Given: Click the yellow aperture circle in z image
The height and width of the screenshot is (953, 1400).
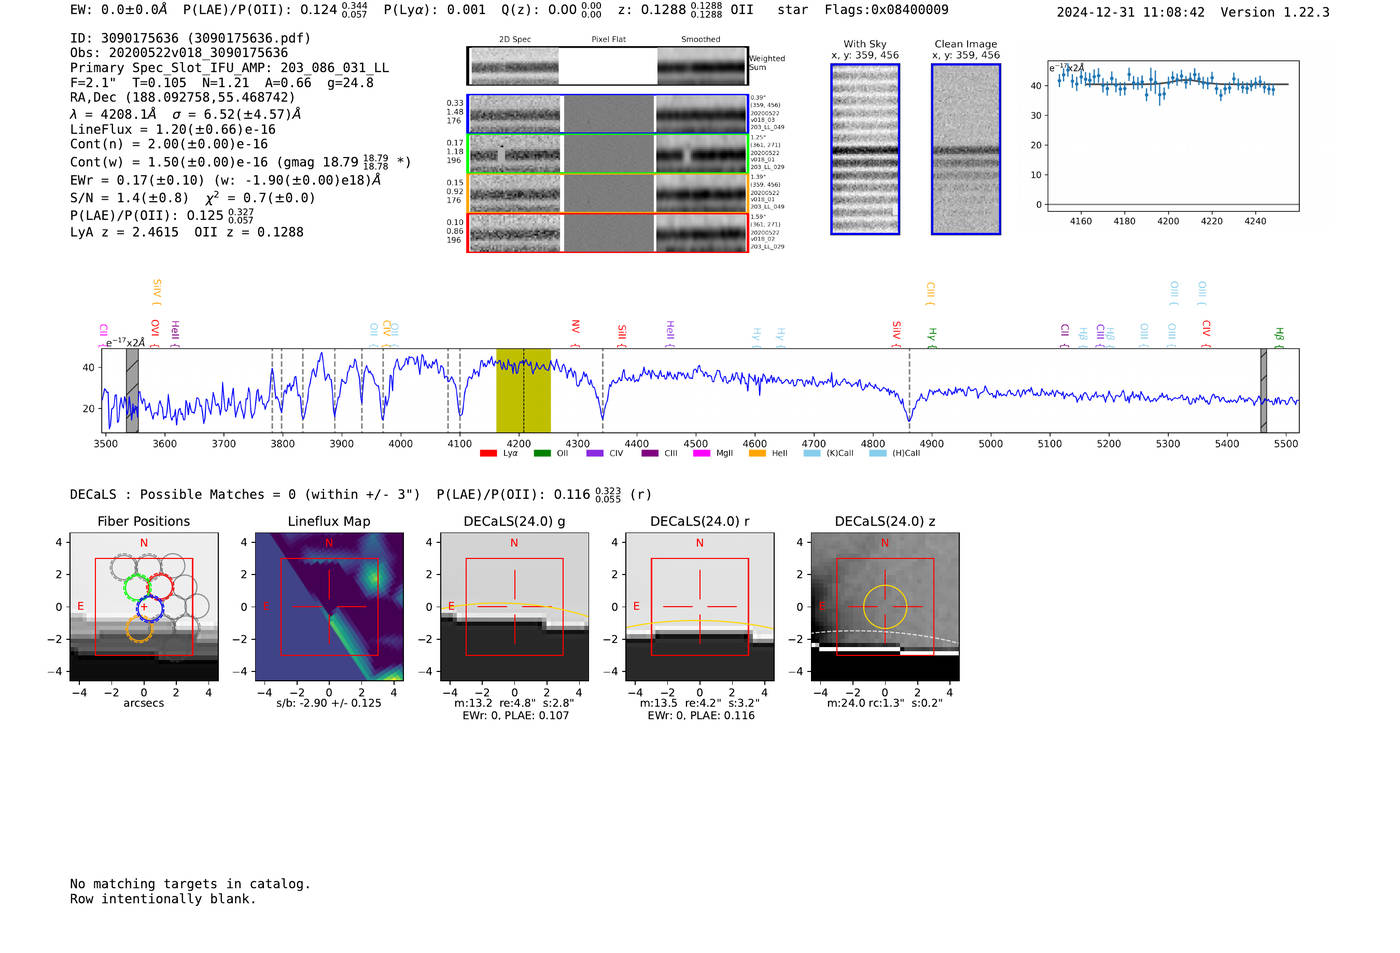Looking at the screenshot, I should click(885, 607).
